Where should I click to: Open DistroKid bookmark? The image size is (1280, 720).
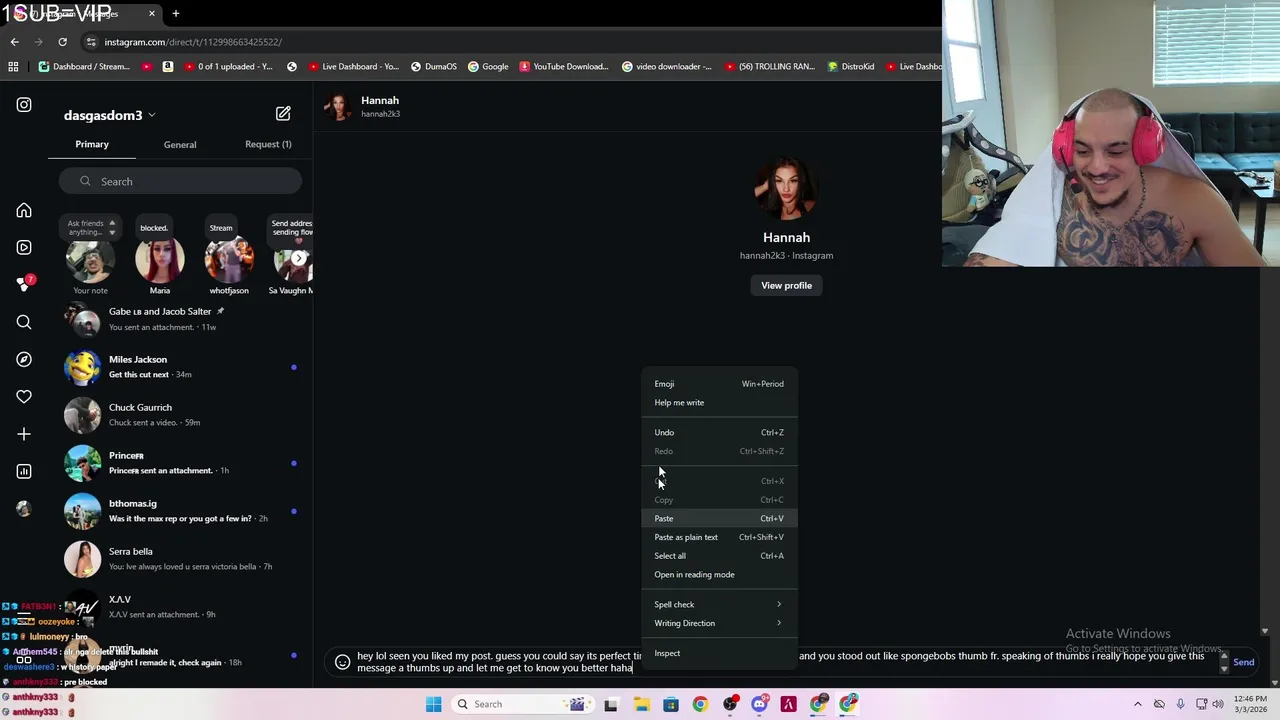tap(850, 67)
